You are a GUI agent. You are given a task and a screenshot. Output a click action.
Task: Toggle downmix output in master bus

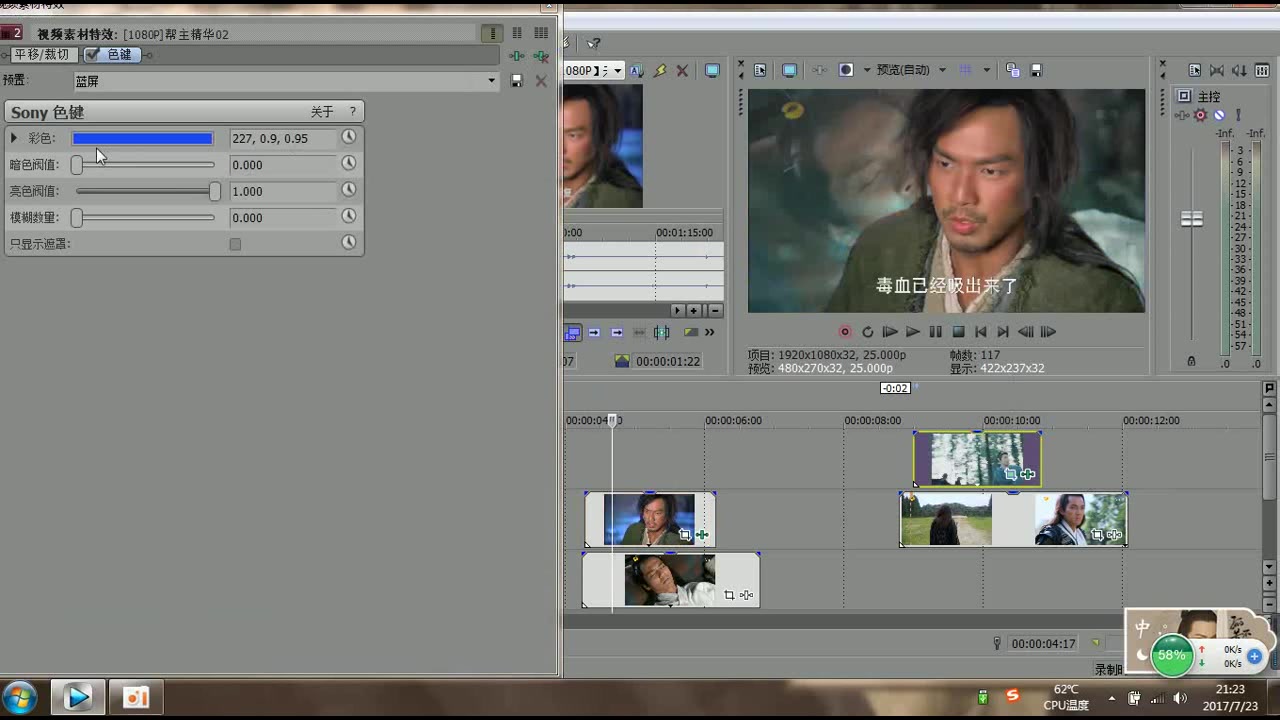(x=1216, y=70)
